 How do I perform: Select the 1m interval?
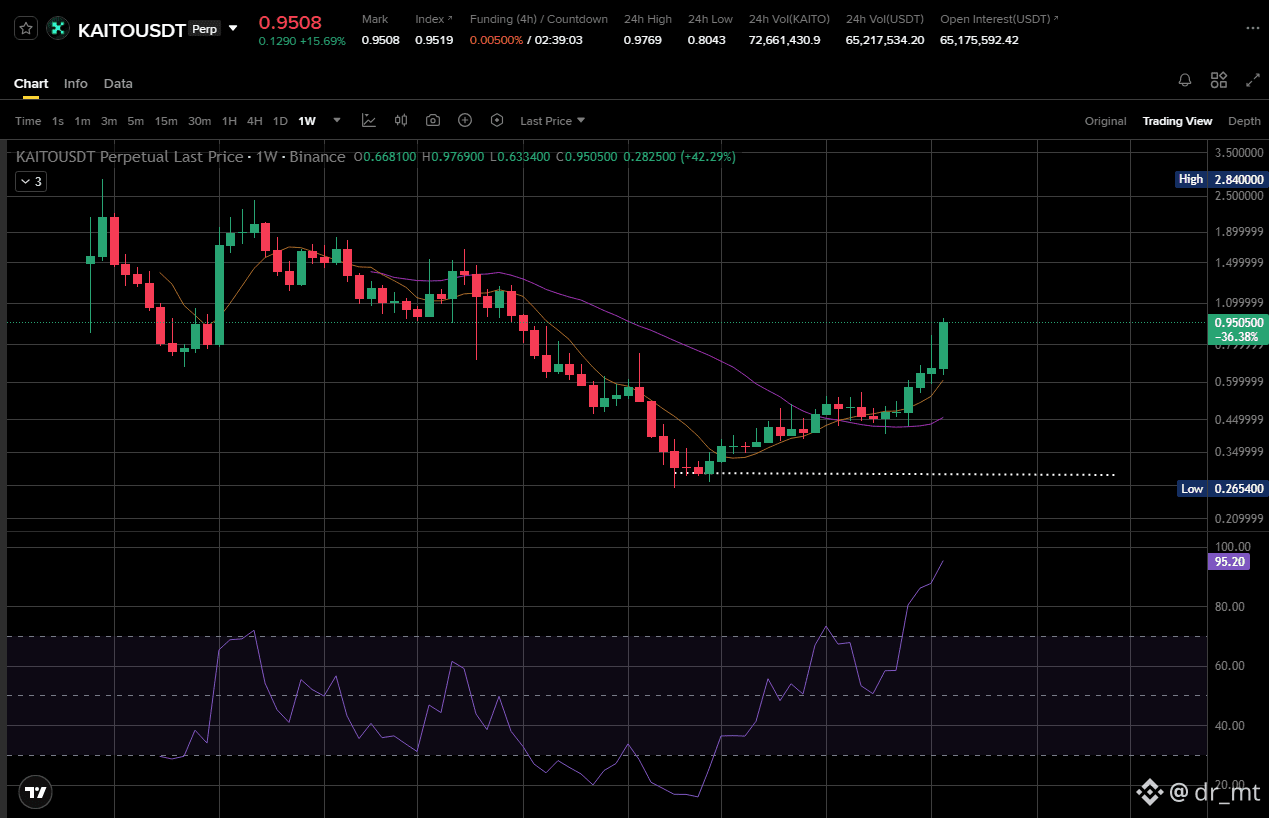82,121
